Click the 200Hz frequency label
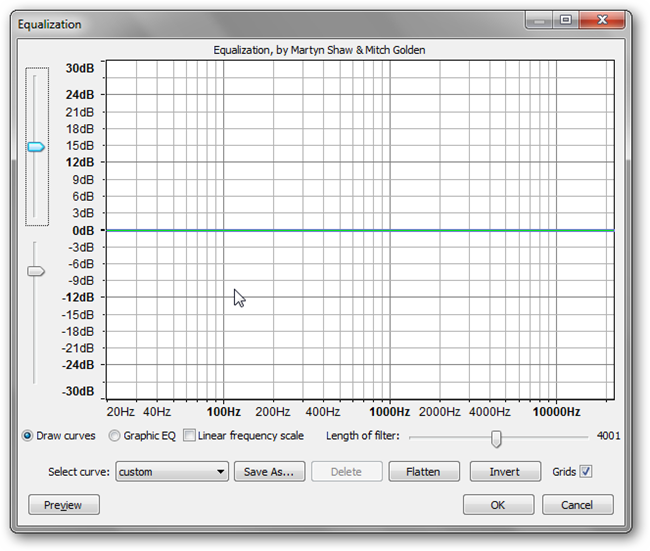 tap(273, 412)
